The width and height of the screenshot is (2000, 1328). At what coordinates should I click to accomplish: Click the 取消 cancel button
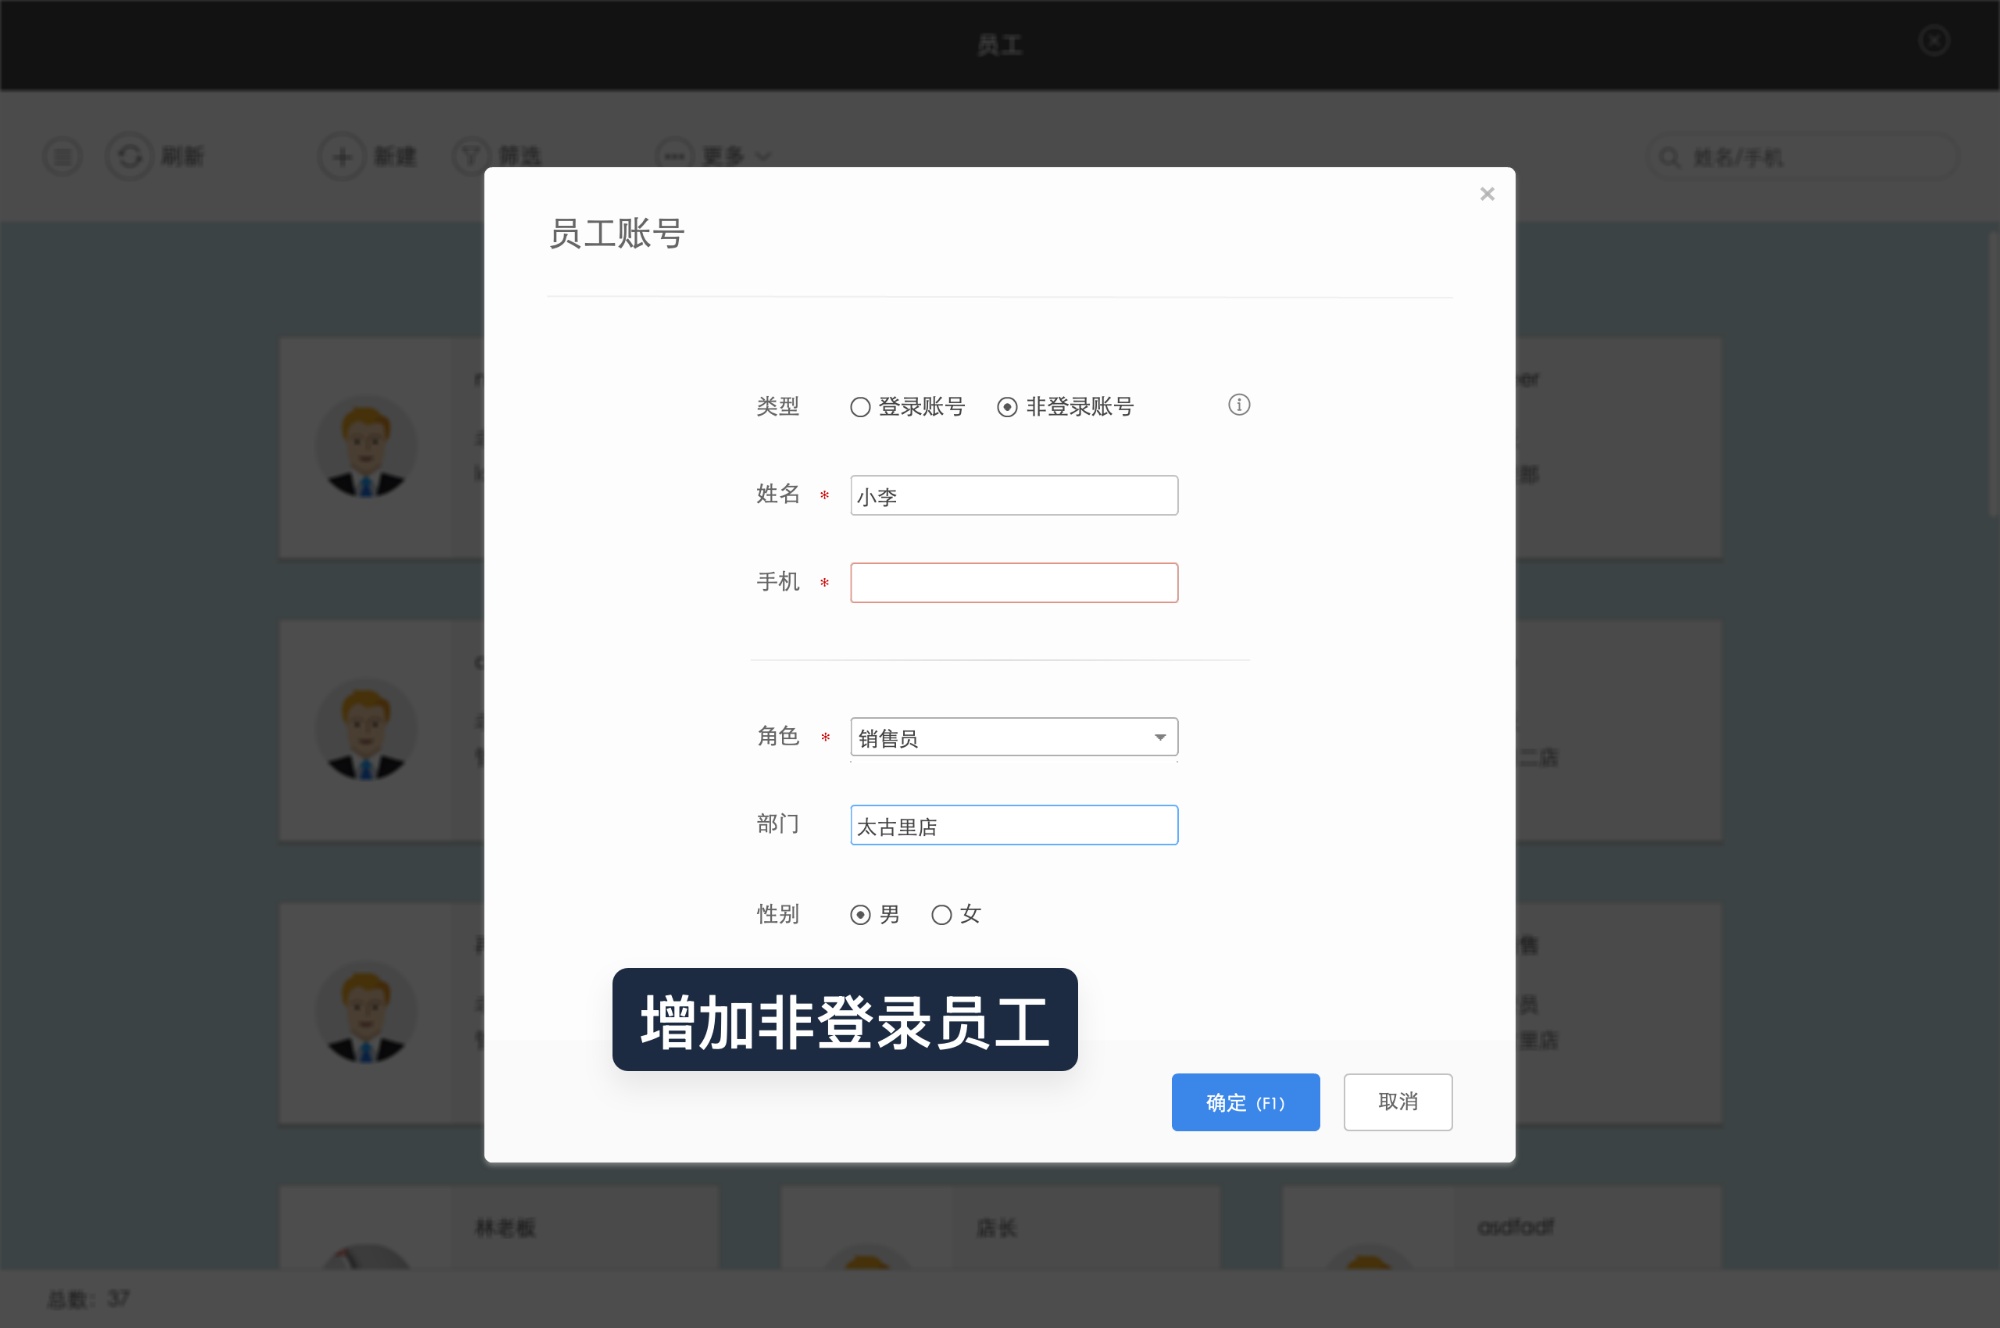pyautogui.click(x=1397, y=1102)
